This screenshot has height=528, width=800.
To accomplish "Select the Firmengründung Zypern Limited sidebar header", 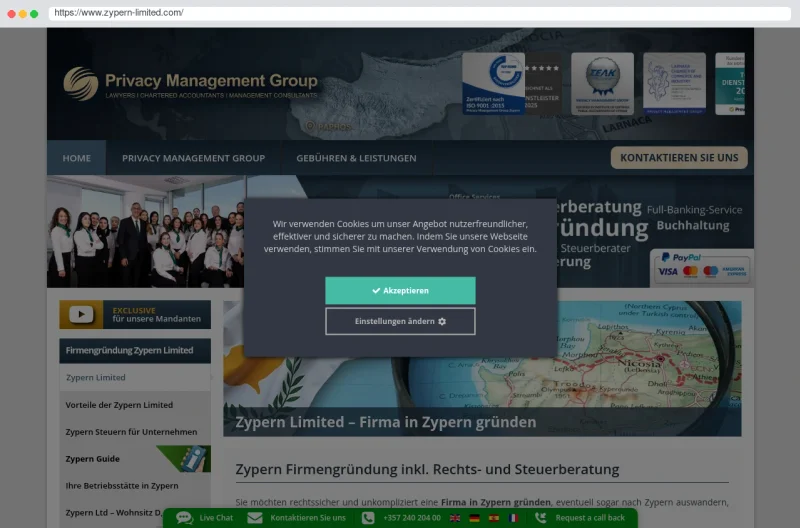I will [135, 350].
